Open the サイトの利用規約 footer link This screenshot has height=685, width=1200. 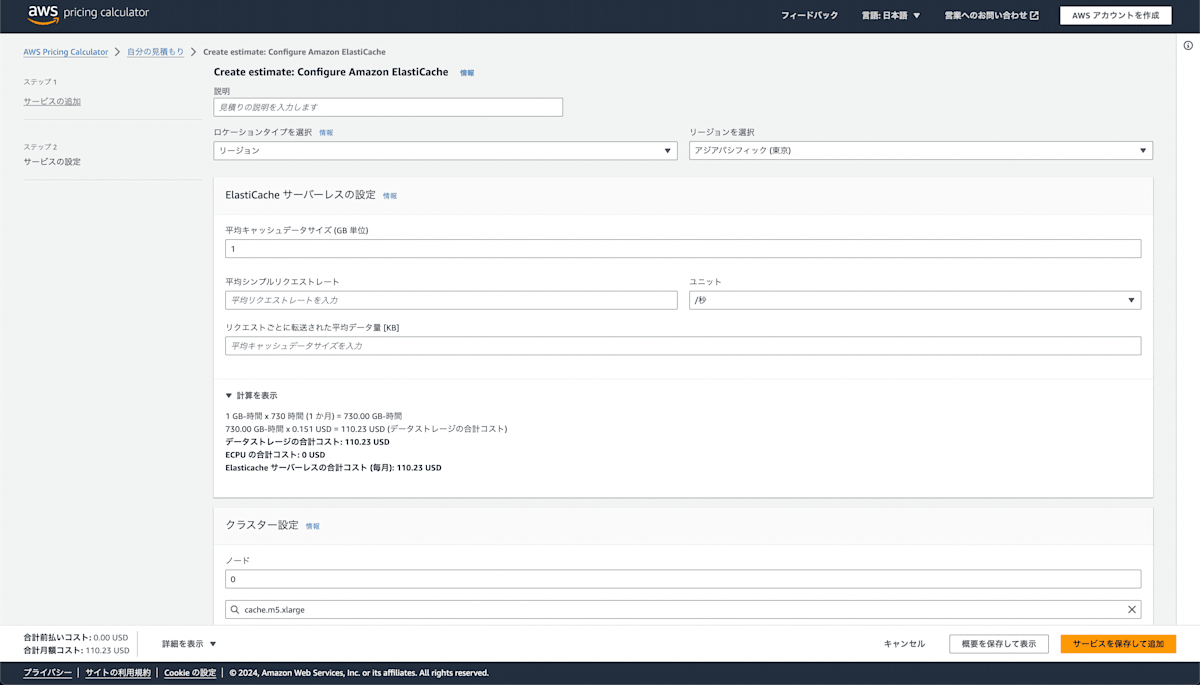point(118,673)
